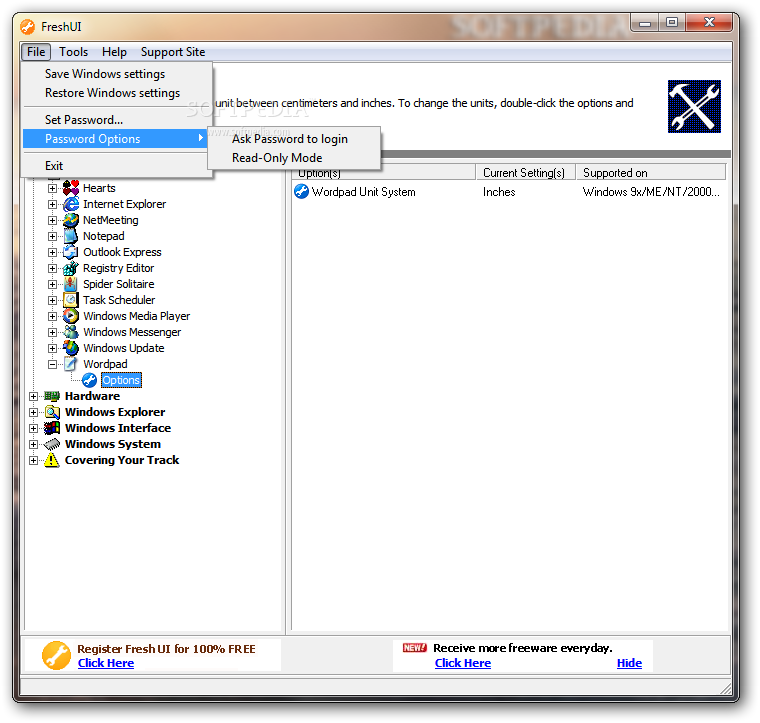This screenshot has height=723, width=760.
Task: Expand the Windows Explorer category
Action: coord(33,412)
